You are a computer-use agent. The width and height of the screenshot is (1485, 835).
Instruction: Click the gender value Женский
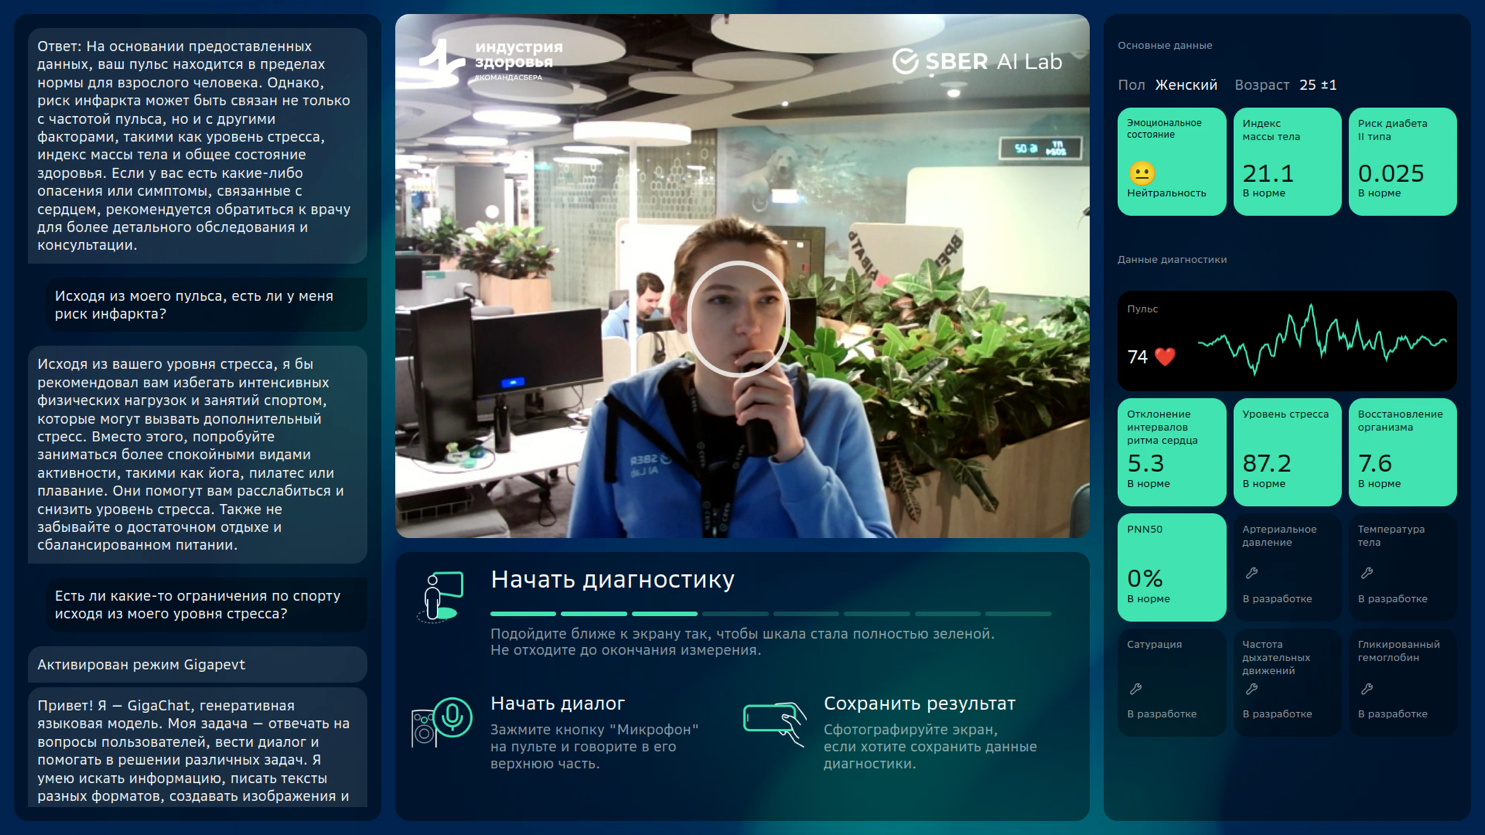tap(1186, 85)
